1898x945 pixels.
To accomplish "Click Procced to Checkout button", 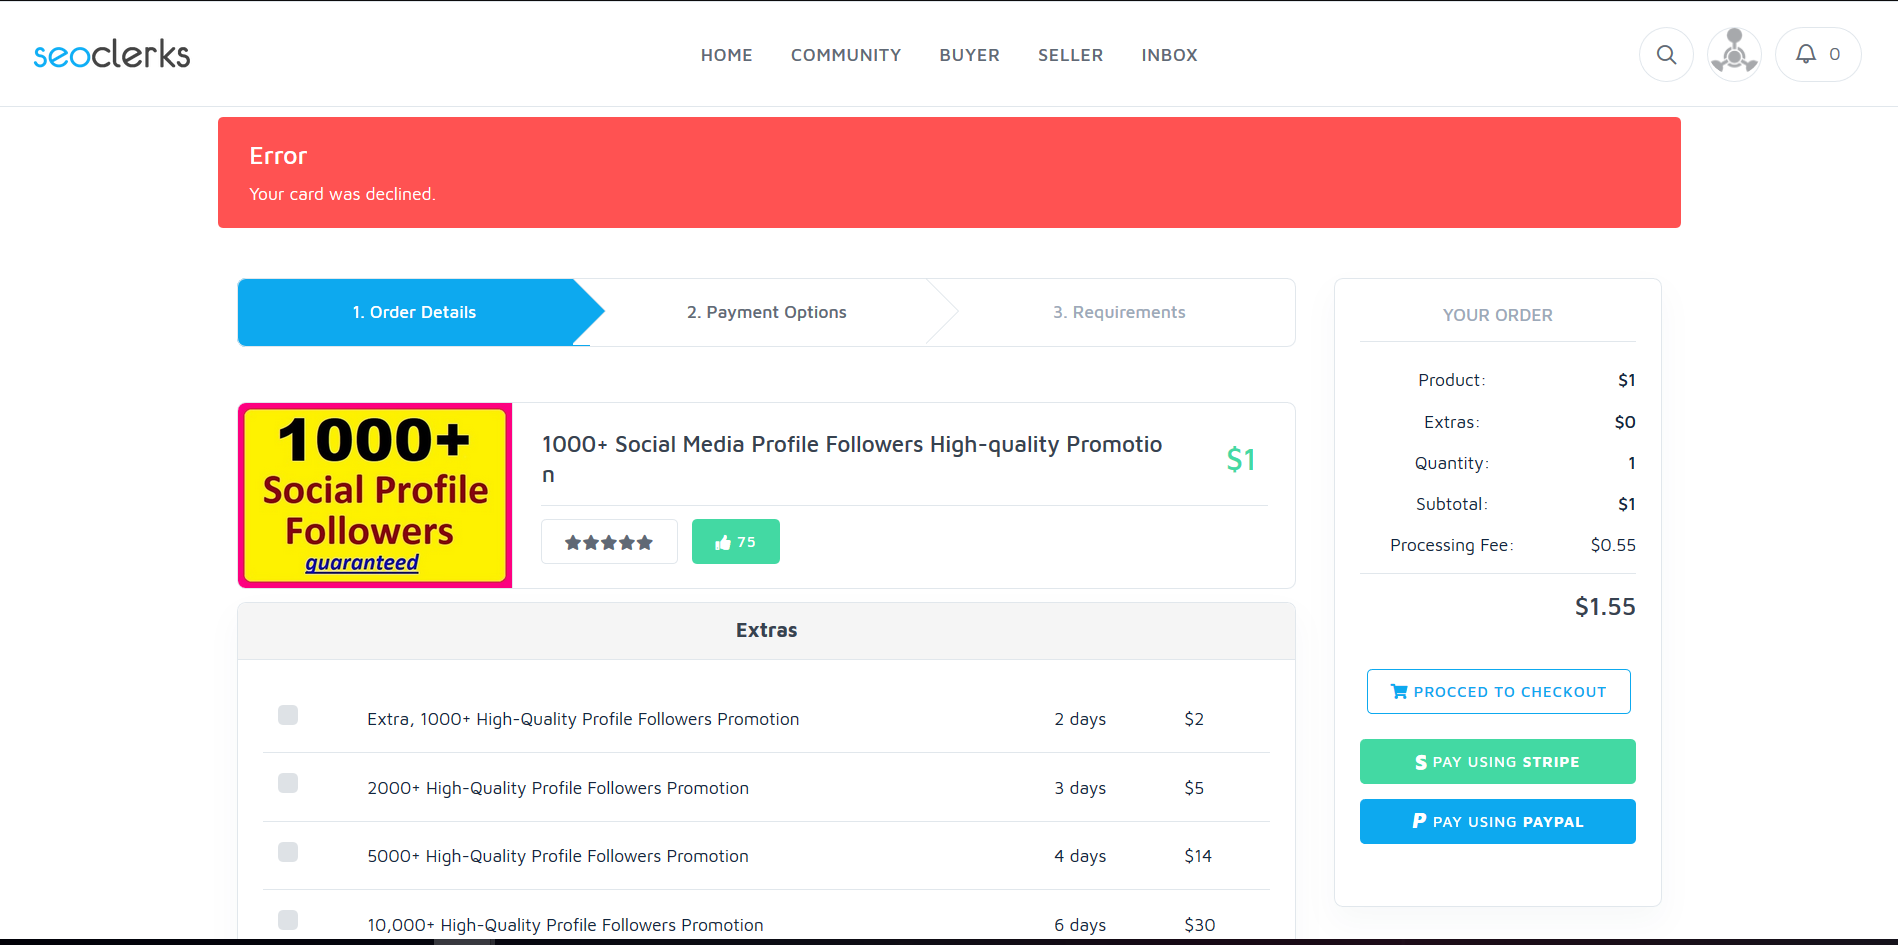I will pos(1498,692).
